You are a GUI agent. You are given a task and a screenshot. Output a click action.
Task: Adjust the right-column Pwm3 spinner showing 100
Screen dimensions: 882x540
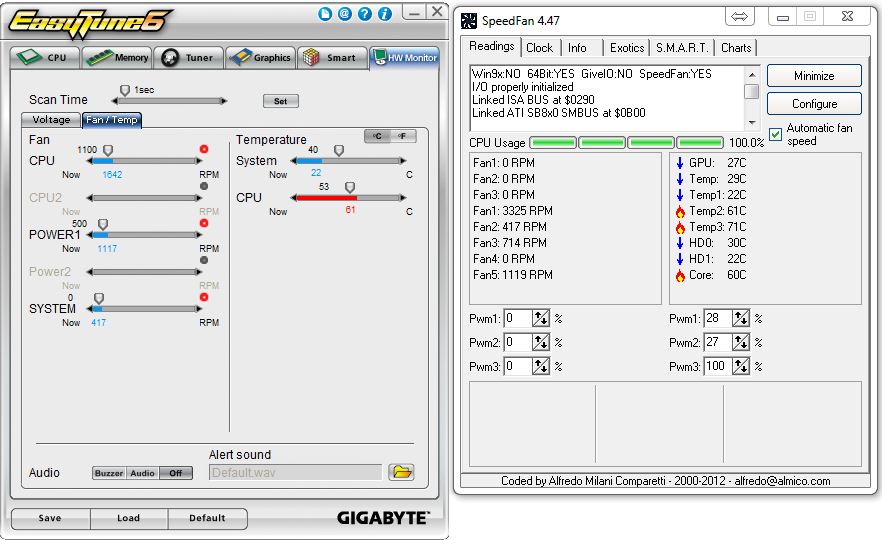click(x=740, y=366)
